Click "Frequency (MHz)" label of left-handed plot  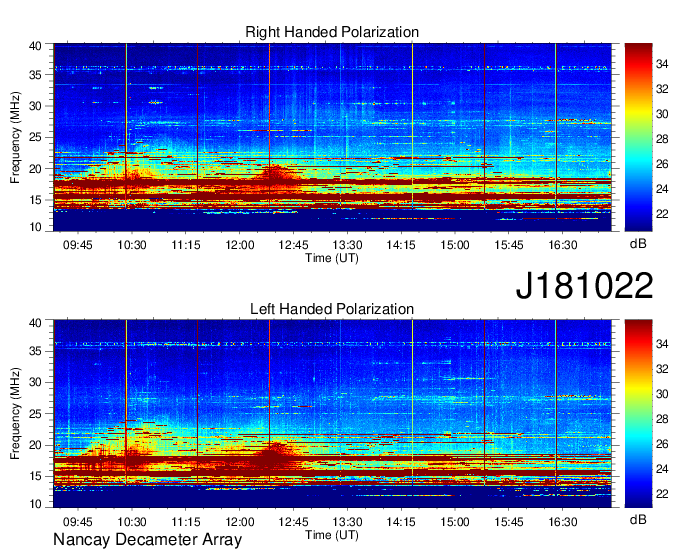tap(15, 414)
